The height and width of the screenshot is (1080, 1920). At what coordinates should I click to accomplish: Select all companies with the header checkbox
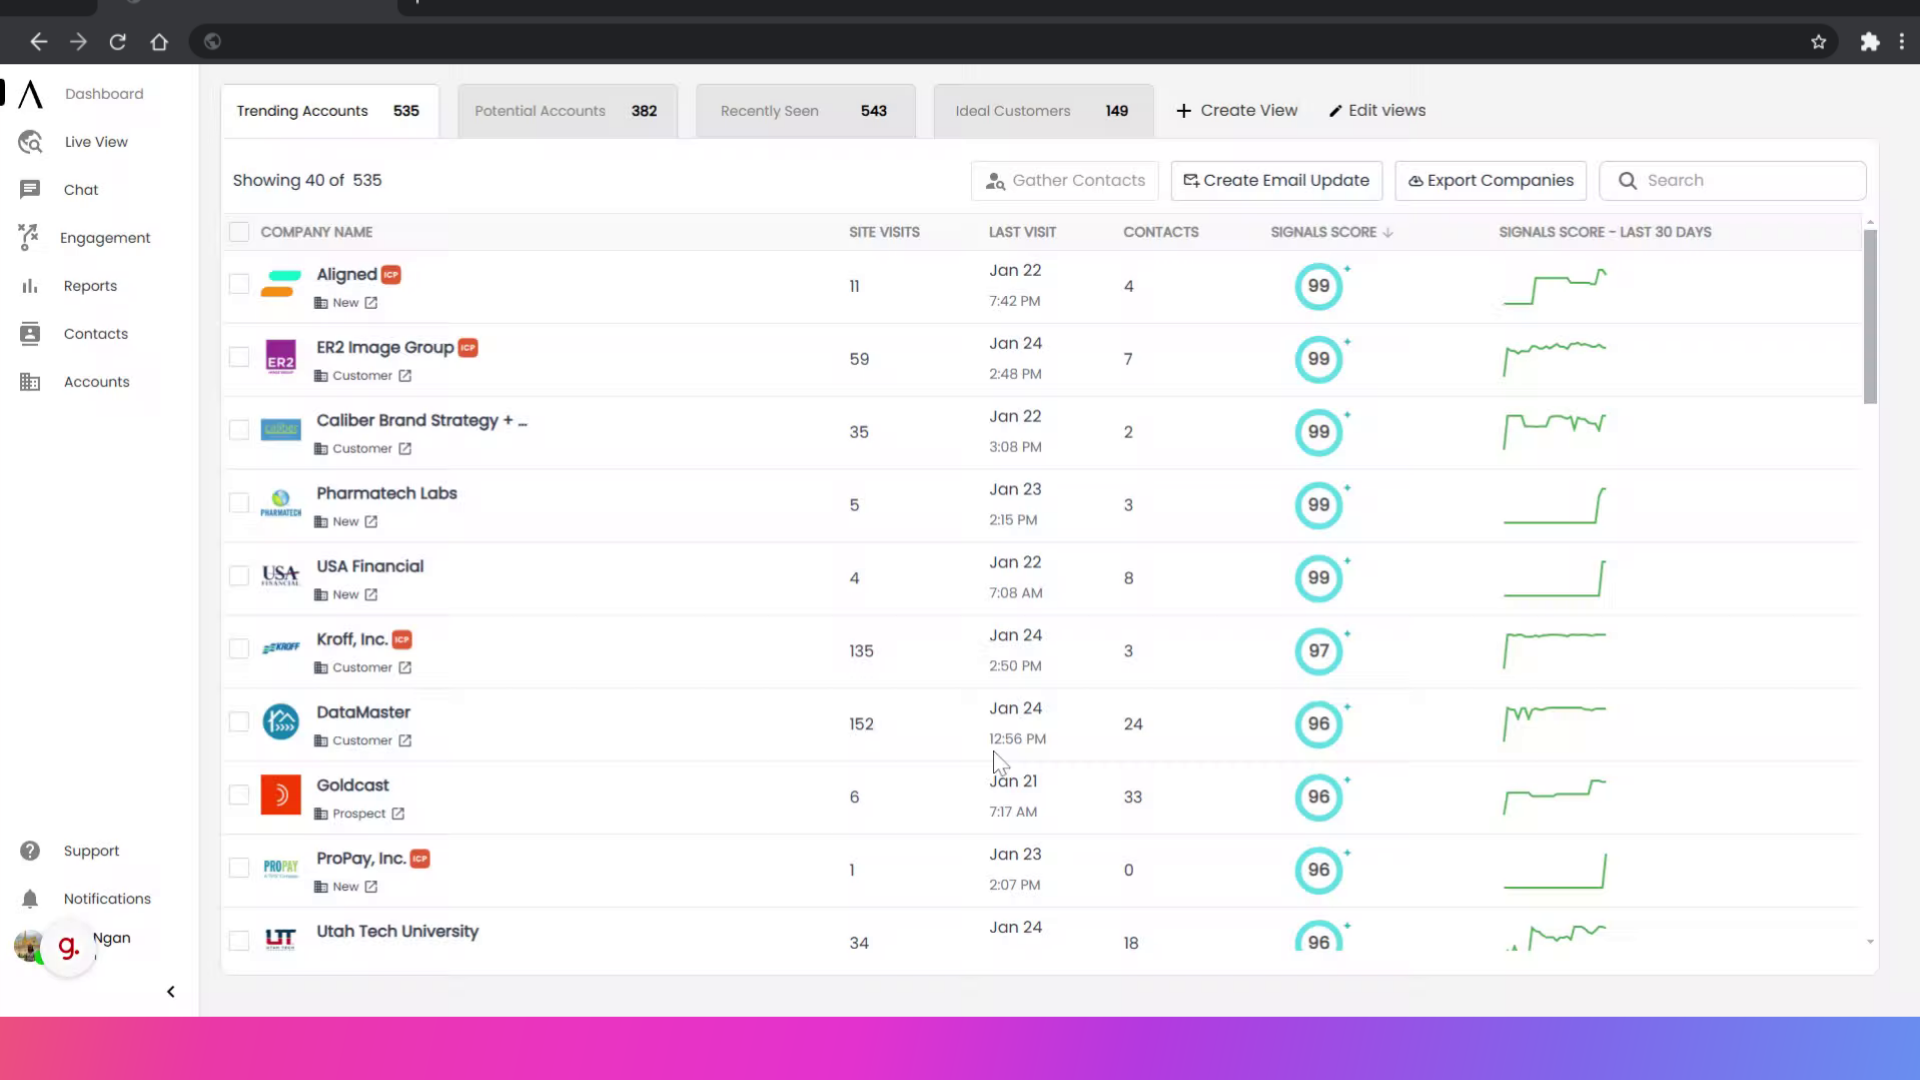[x=239, y=232]
